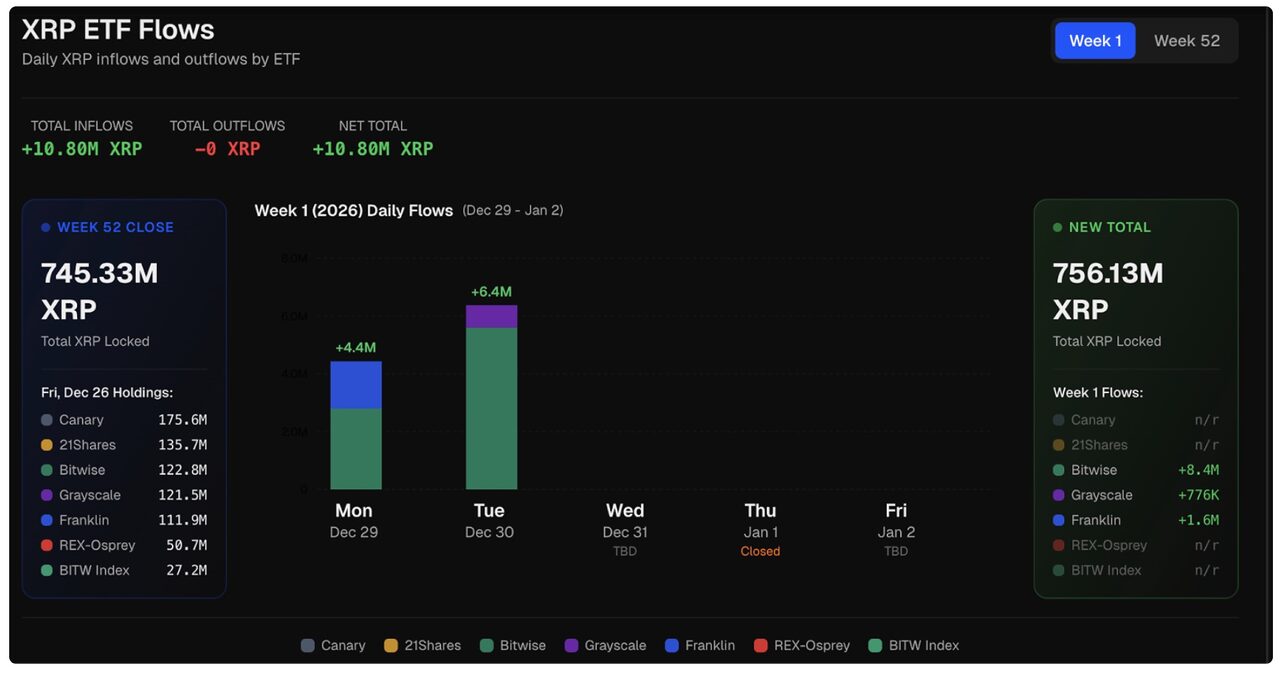1280x676 pixels.
Task: Click Grayscale purple dot in Week 1 Flows
Action: tap(1059, 495)
